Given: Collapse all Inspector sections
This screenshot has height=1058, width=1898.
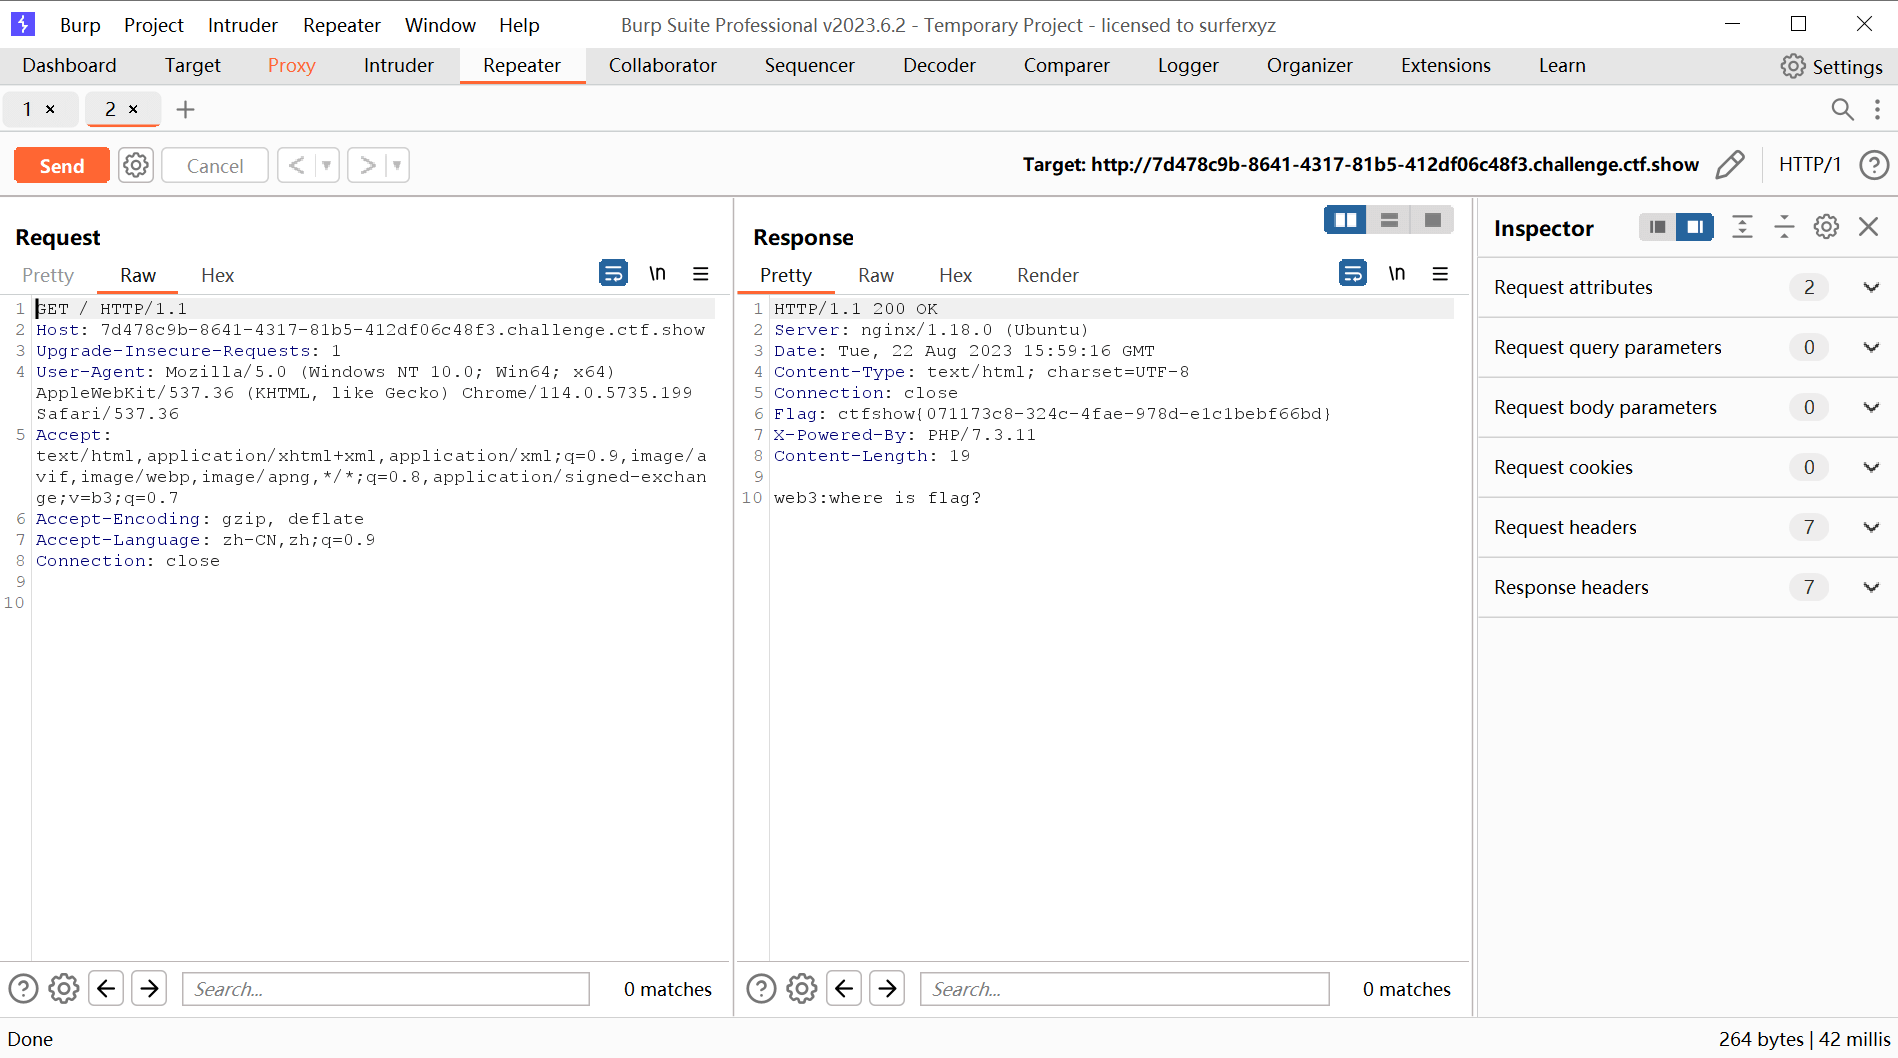Looking at the screenshot, I should click(1784, 227).
